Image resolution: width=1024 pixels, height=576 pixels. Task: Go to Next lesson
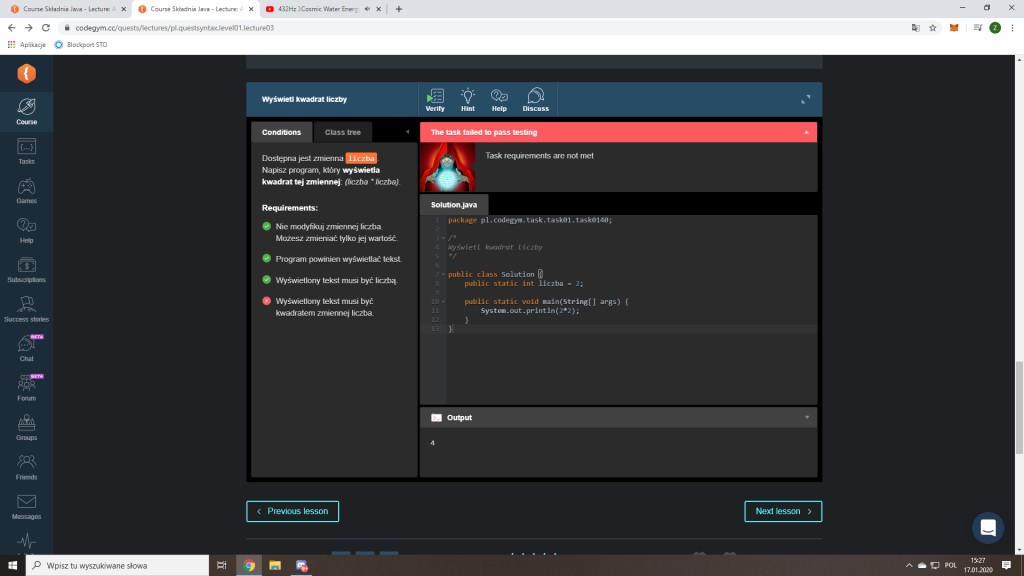click(783, 511)
